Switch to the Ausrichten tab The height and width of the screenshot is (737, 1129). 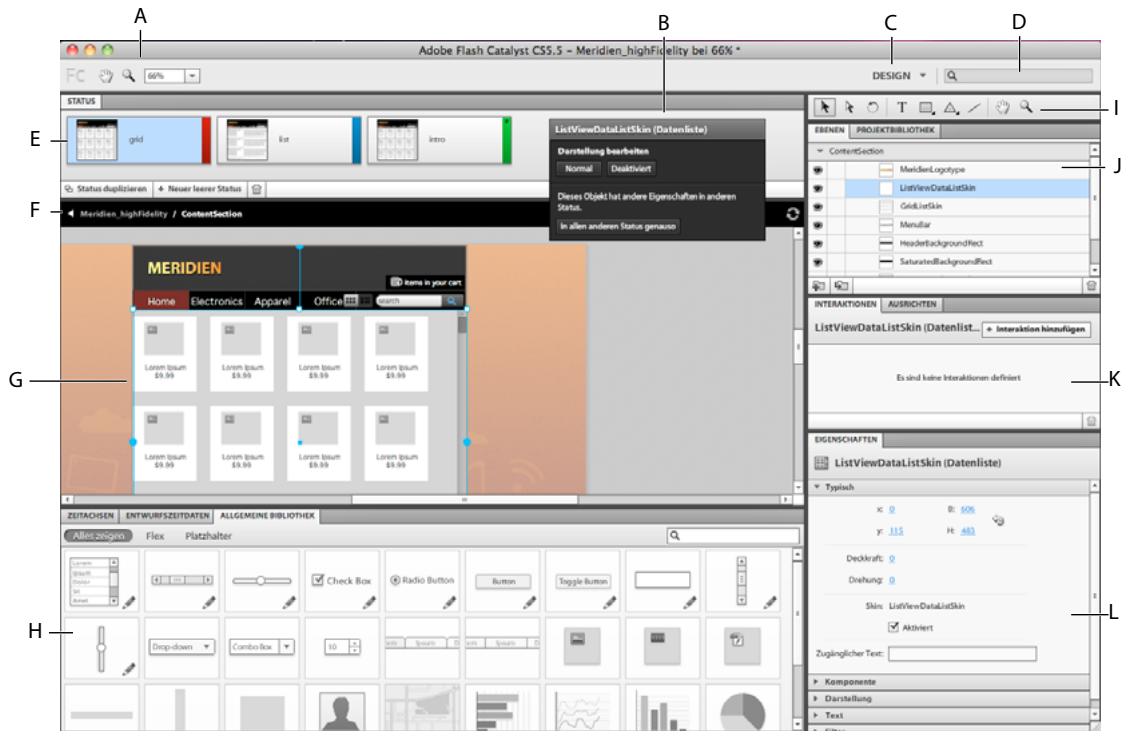pos(912,304)
